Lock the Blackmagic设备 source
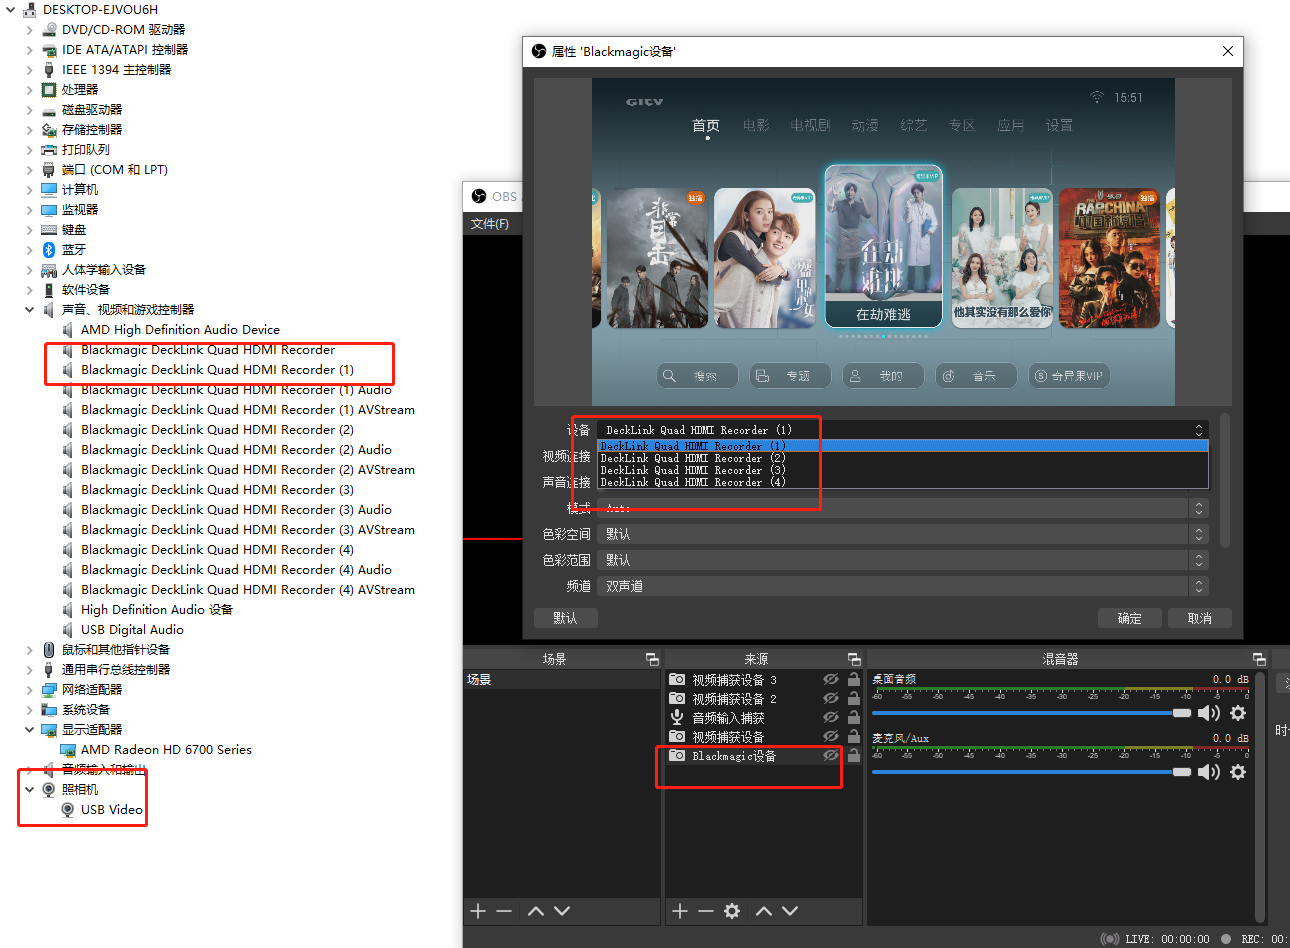 pyautogui.click(x=854, y=756)
